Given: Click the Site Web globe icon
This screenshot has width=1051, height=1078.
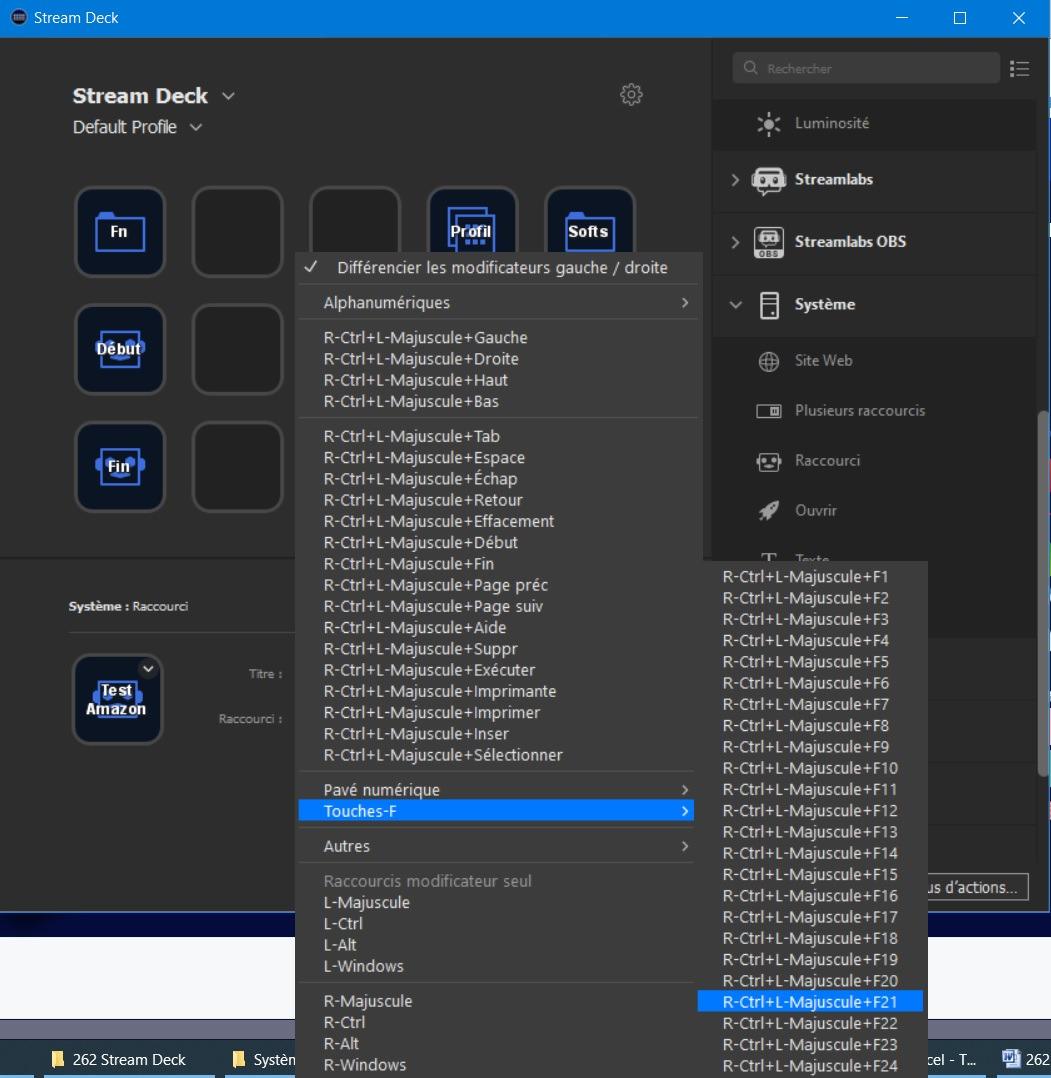Looking at the screenshot, I should (768, 361).
